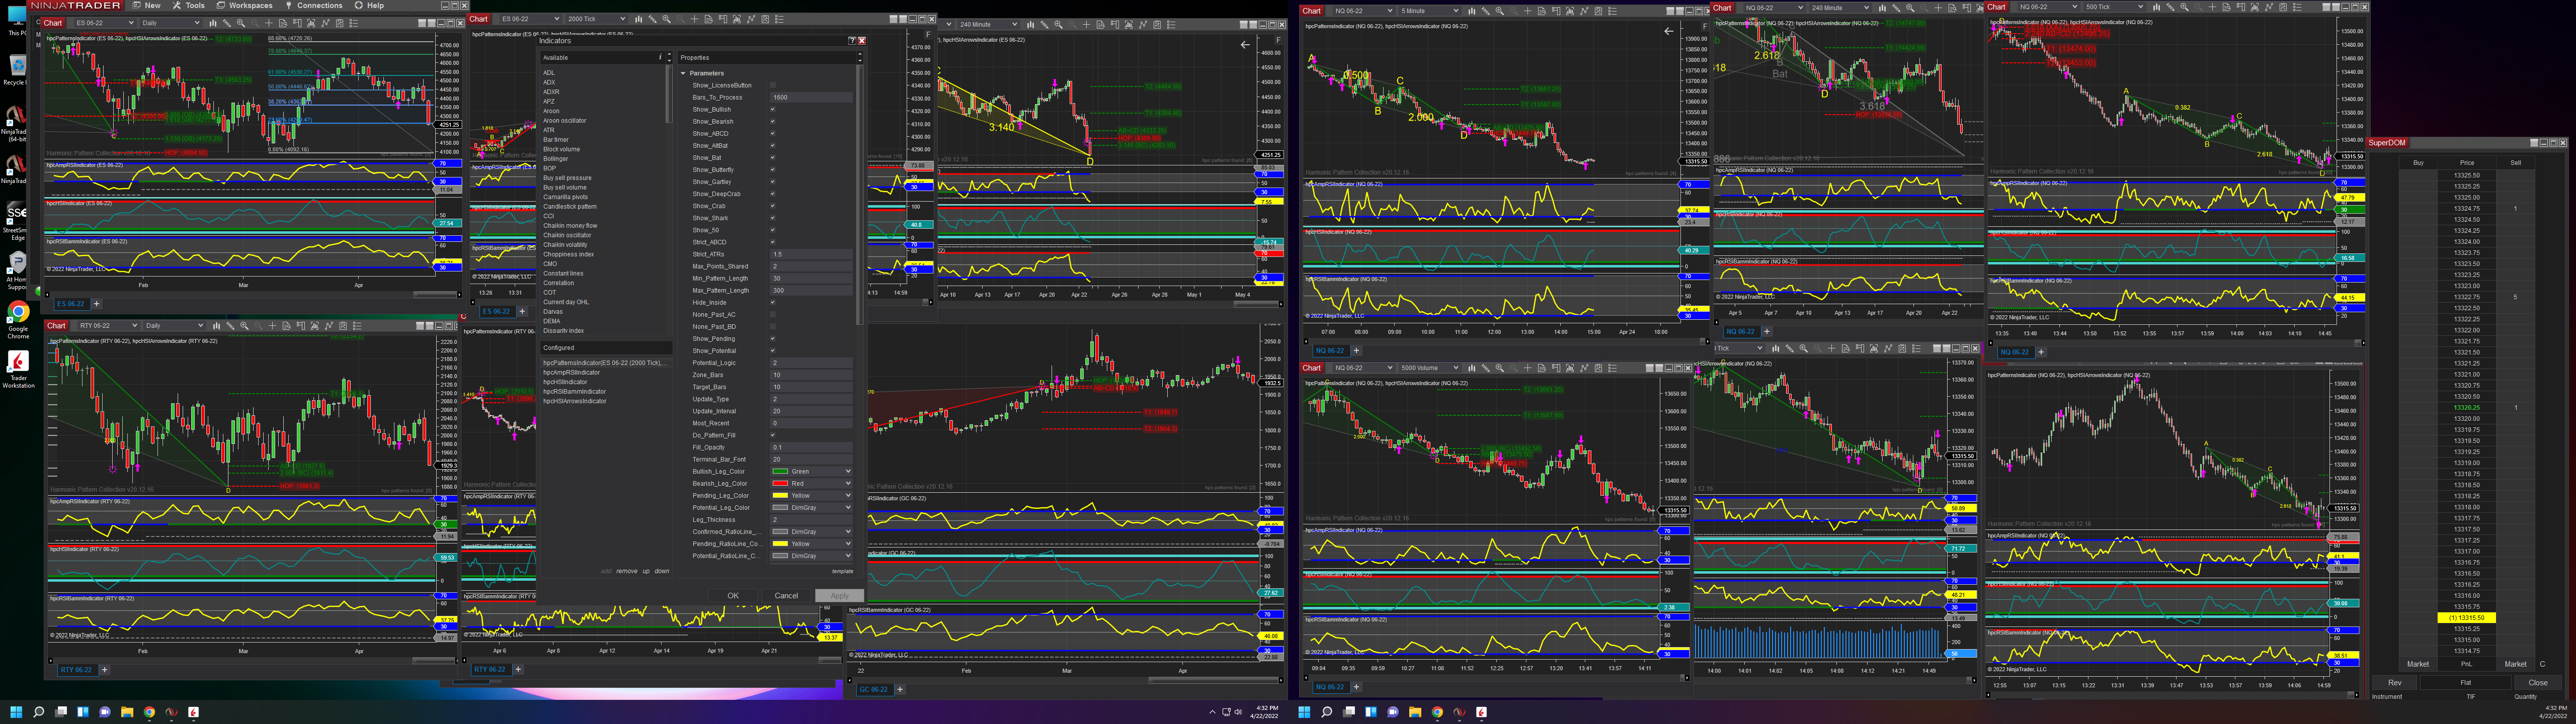This screenshot has width=2576, height=724.
Task: Click the crosshair plus icon in the ES Daily chart toolbar
Action: pos(269,23)
